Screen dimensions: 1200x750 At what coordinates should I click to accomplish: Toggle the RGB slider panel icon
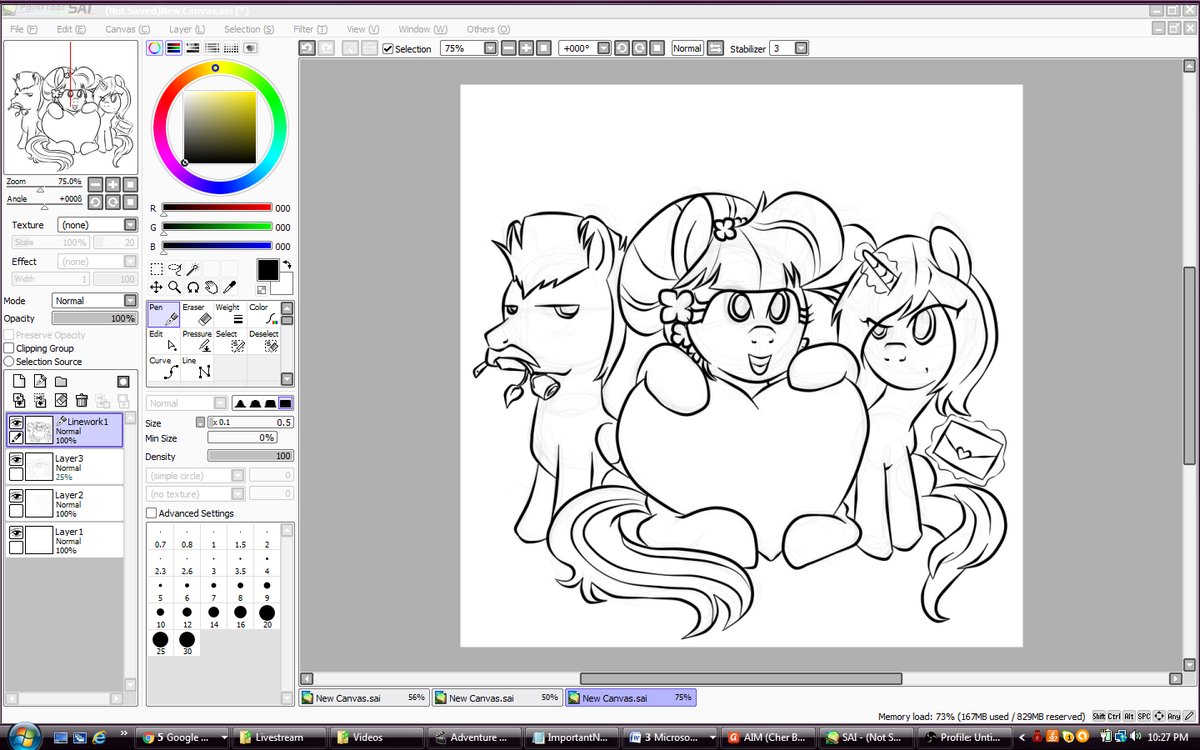[x=174, y=47]
